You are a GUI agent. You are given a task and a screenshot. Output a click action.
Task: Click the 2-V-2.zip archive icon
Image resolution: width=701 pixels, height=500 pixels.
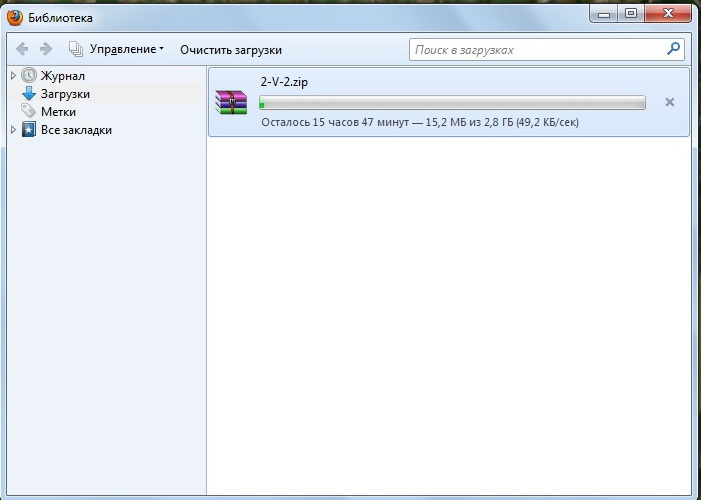[x=231, y=102]
